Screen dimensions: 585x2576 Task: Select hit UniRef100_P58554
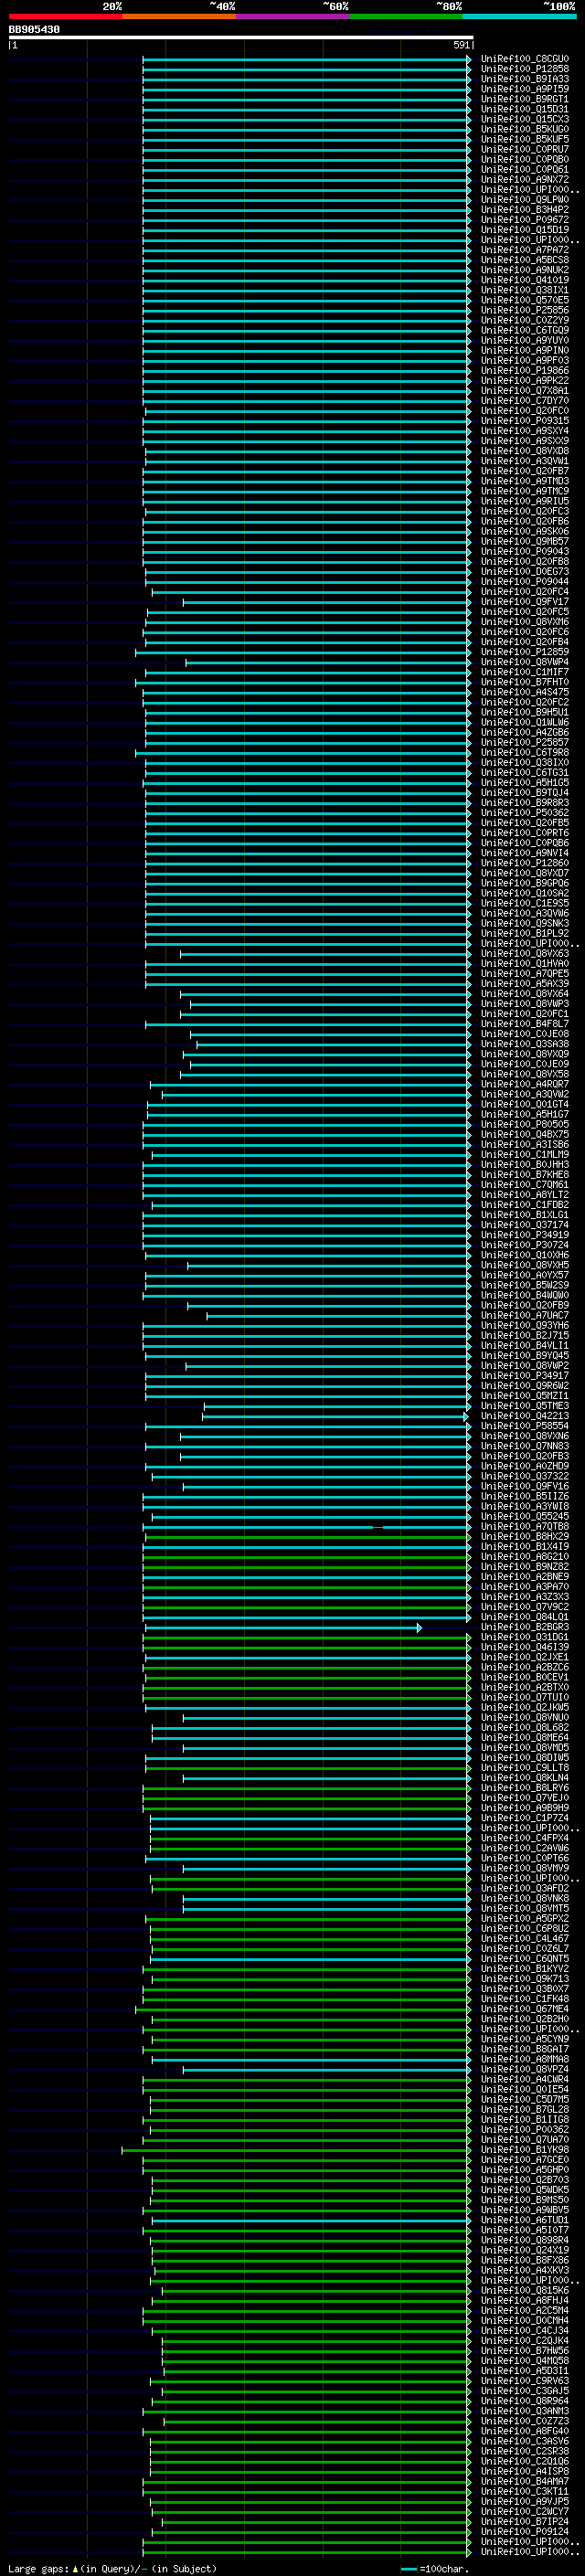(525, 1426)
